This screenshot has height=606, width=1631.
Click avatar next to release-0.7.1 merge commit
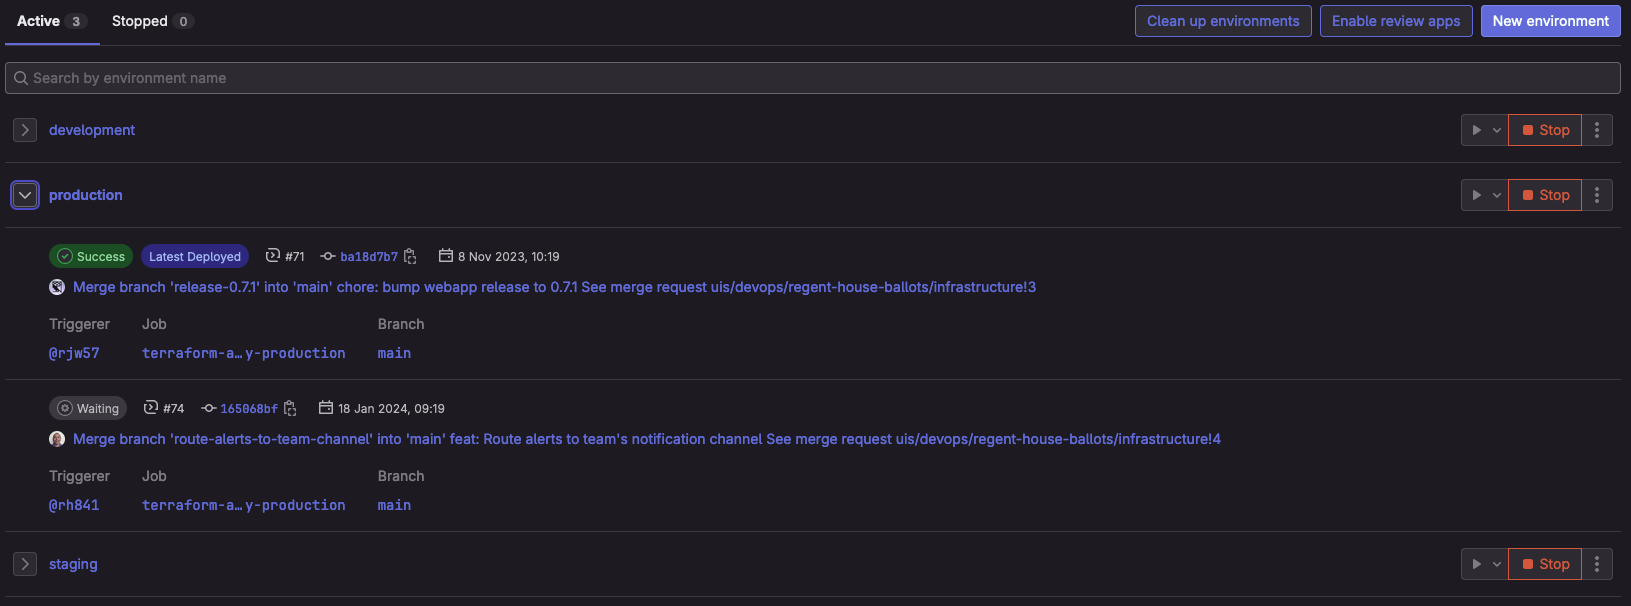(57, 287)
